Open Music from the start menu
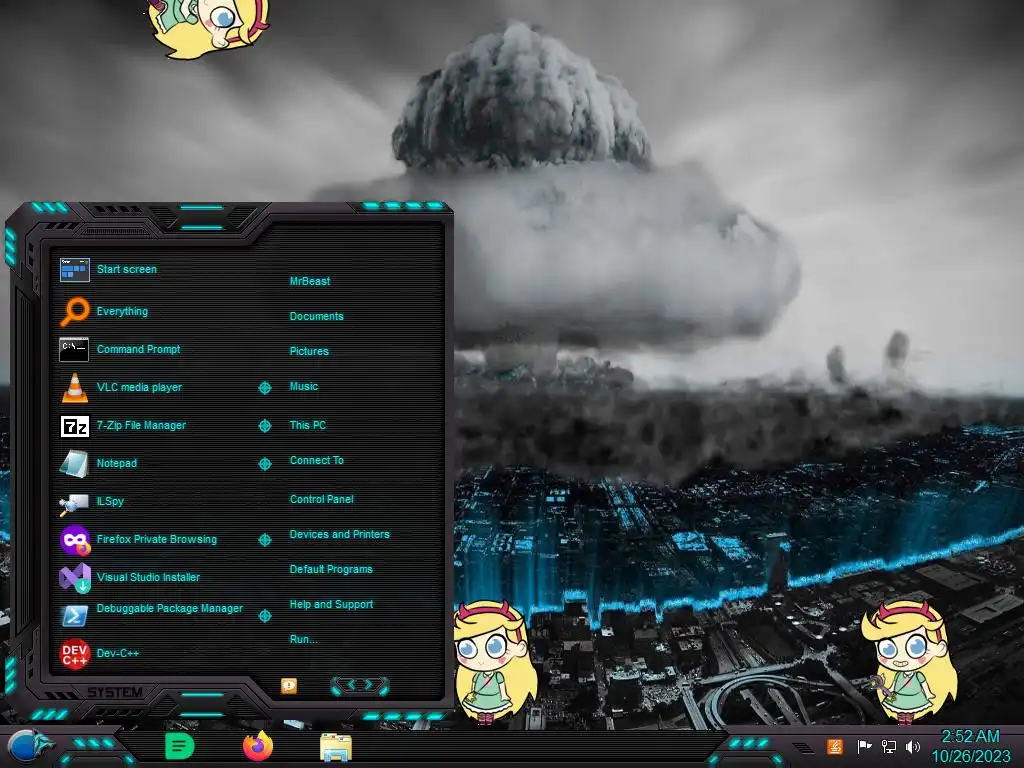1024x768 pixels. [x=304, y=387]
